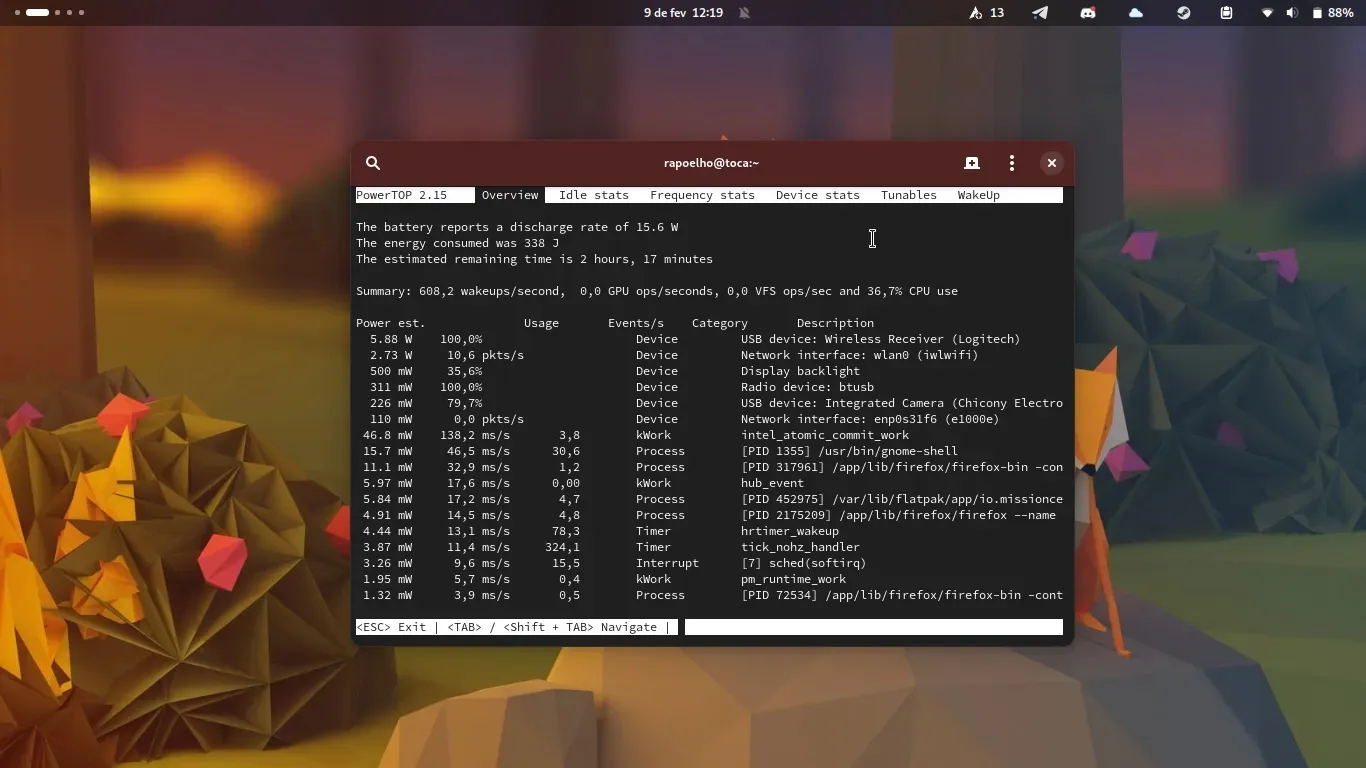Screen dimensions: 1366x768
Task: Toggle the do-not-disturb bell icon
Action: (x=744, y=13)
